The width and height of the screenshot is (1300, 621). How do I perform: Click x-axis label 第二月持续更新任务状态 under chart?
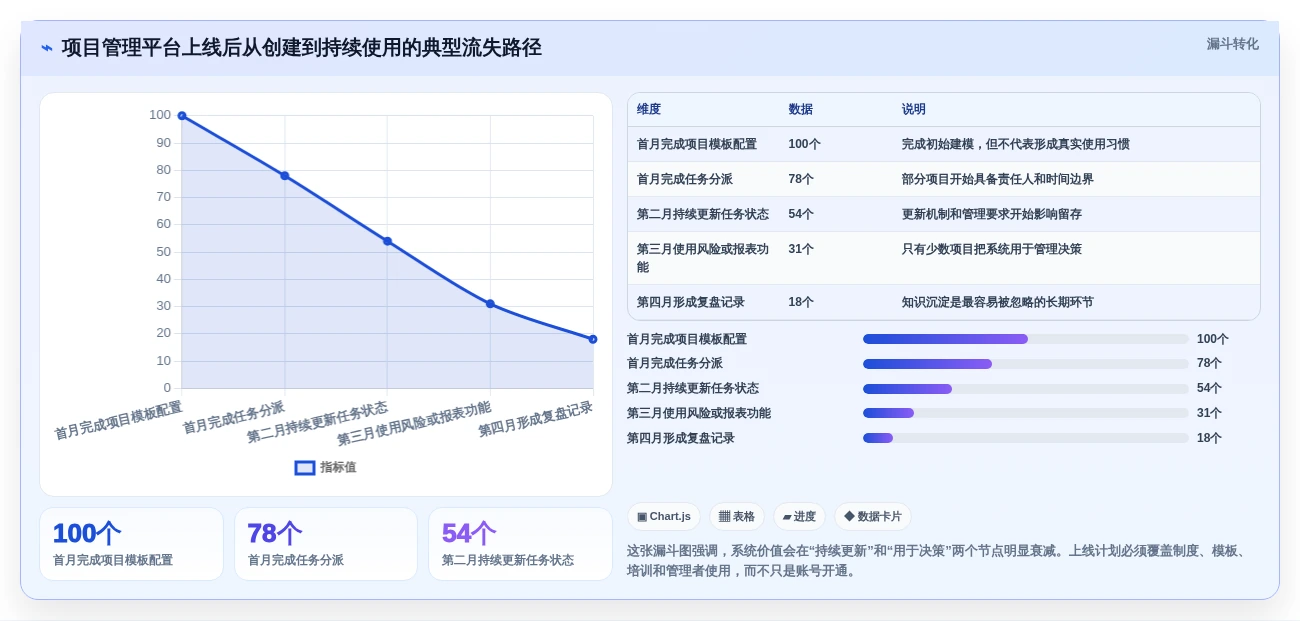[318, 422]
